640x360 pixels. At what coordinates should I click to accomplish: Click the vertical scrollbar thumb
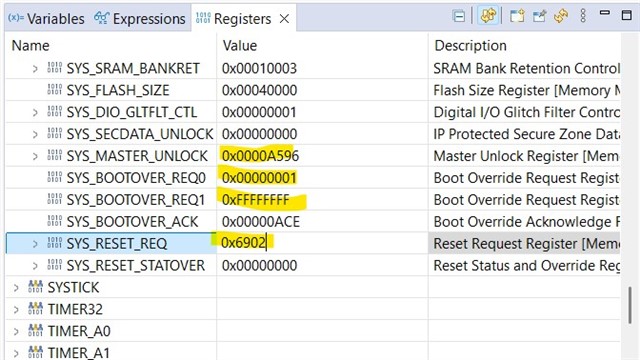click(x=630, y=304)
